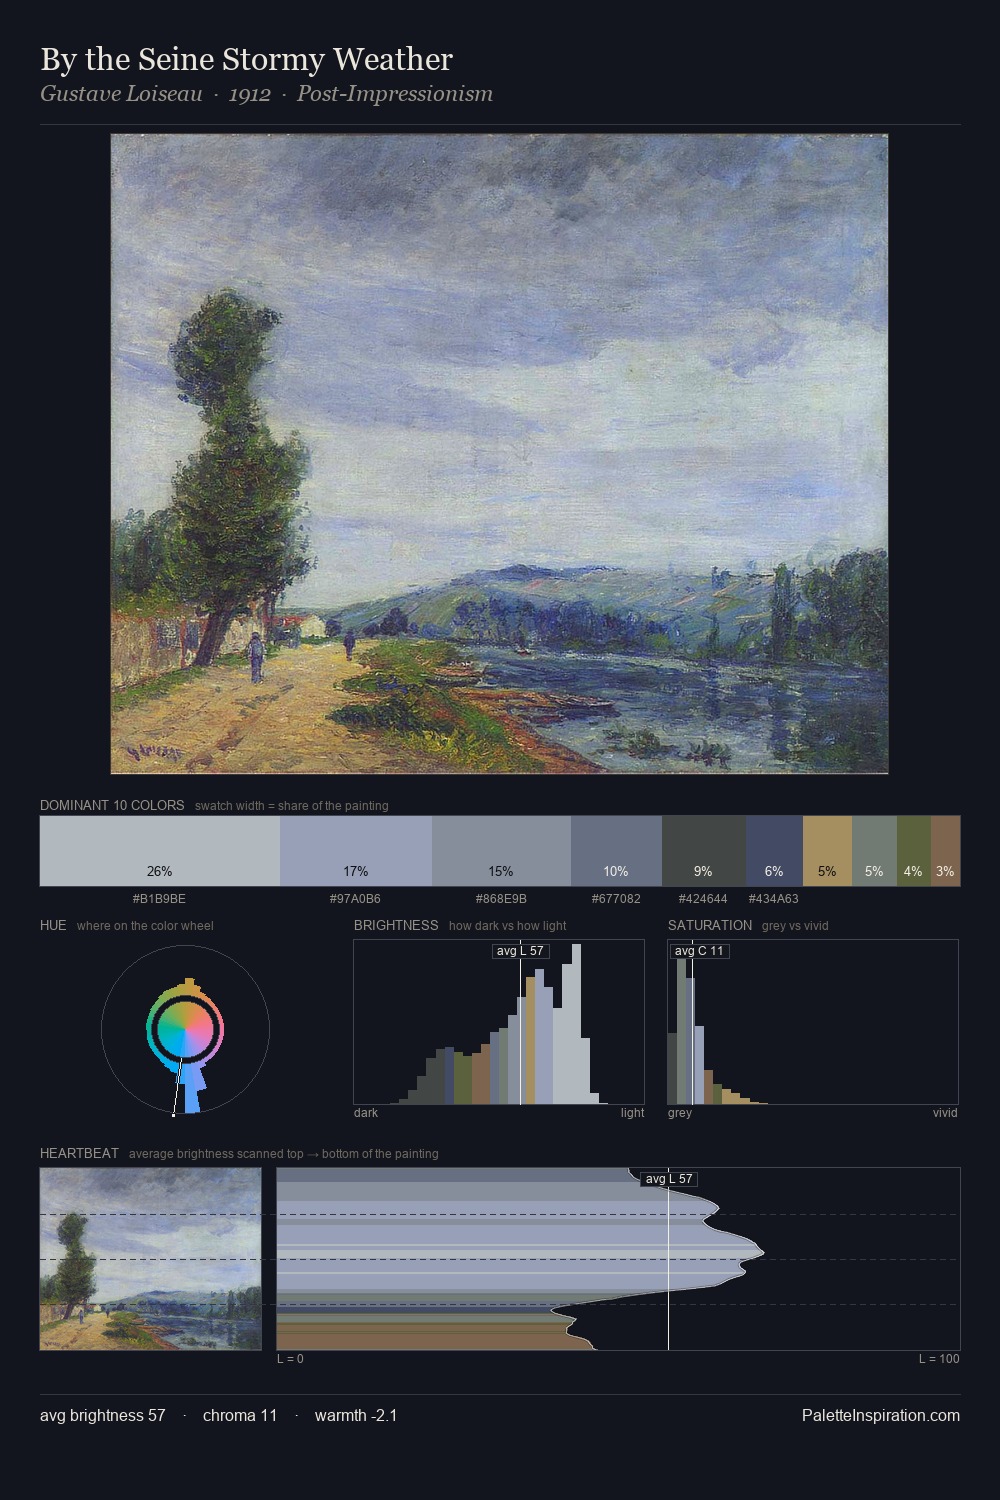Click the title 'By the Seine Stormy Weather'
The image size is (1000, 1500).
click(246, 60)
